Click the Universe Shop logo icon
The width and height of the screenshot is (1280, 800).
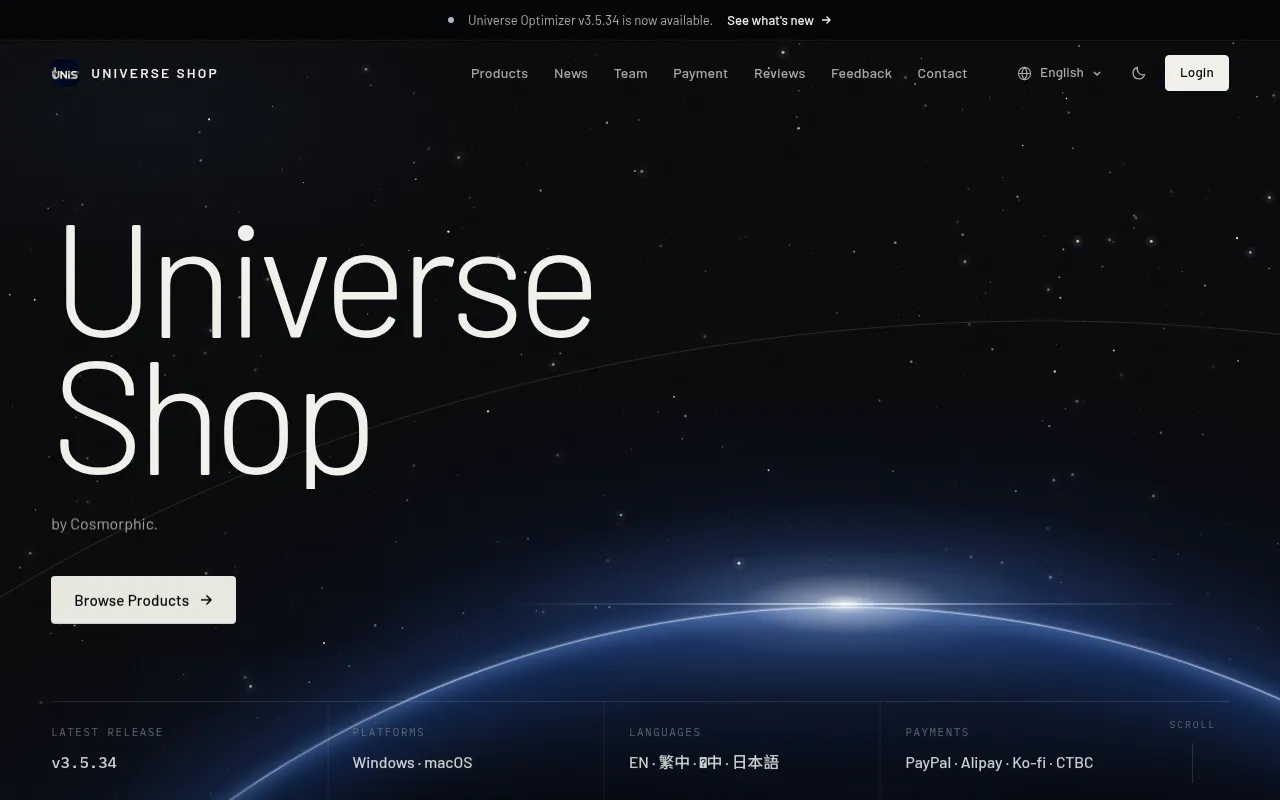pyautogui.click(x=65, y=73)
